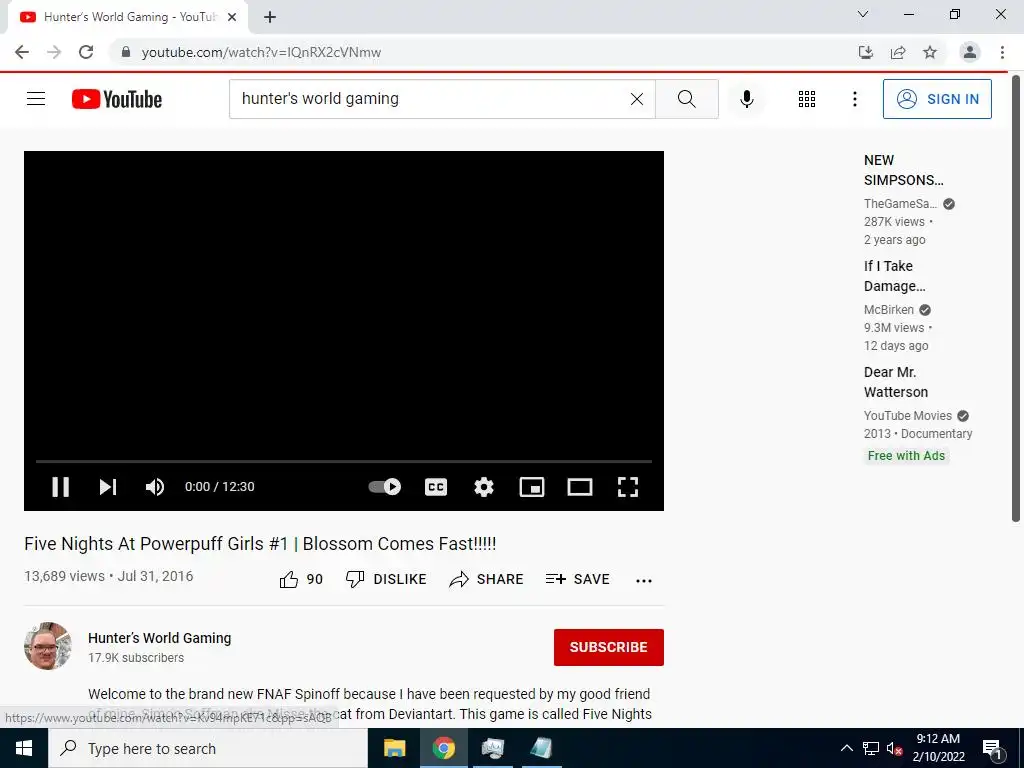
Task: Show hidden system tray icons
Action: 846,748
